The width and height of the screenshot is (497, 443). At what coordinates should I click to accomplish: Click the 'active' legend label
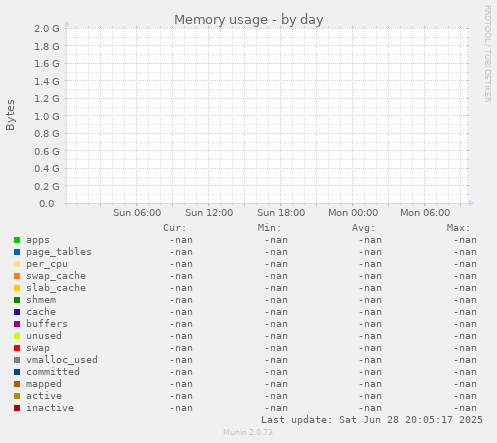[x=44, y=396]
